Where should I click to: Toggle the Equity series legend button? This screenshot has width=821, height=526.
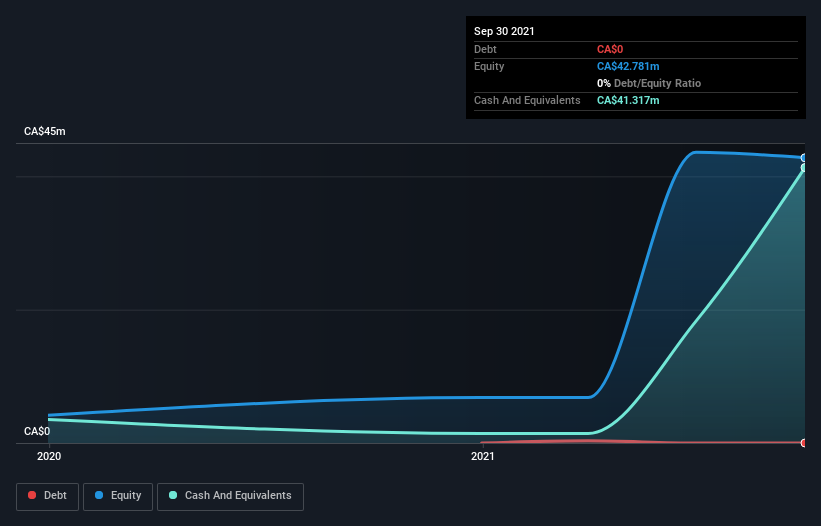pos(118,496)
